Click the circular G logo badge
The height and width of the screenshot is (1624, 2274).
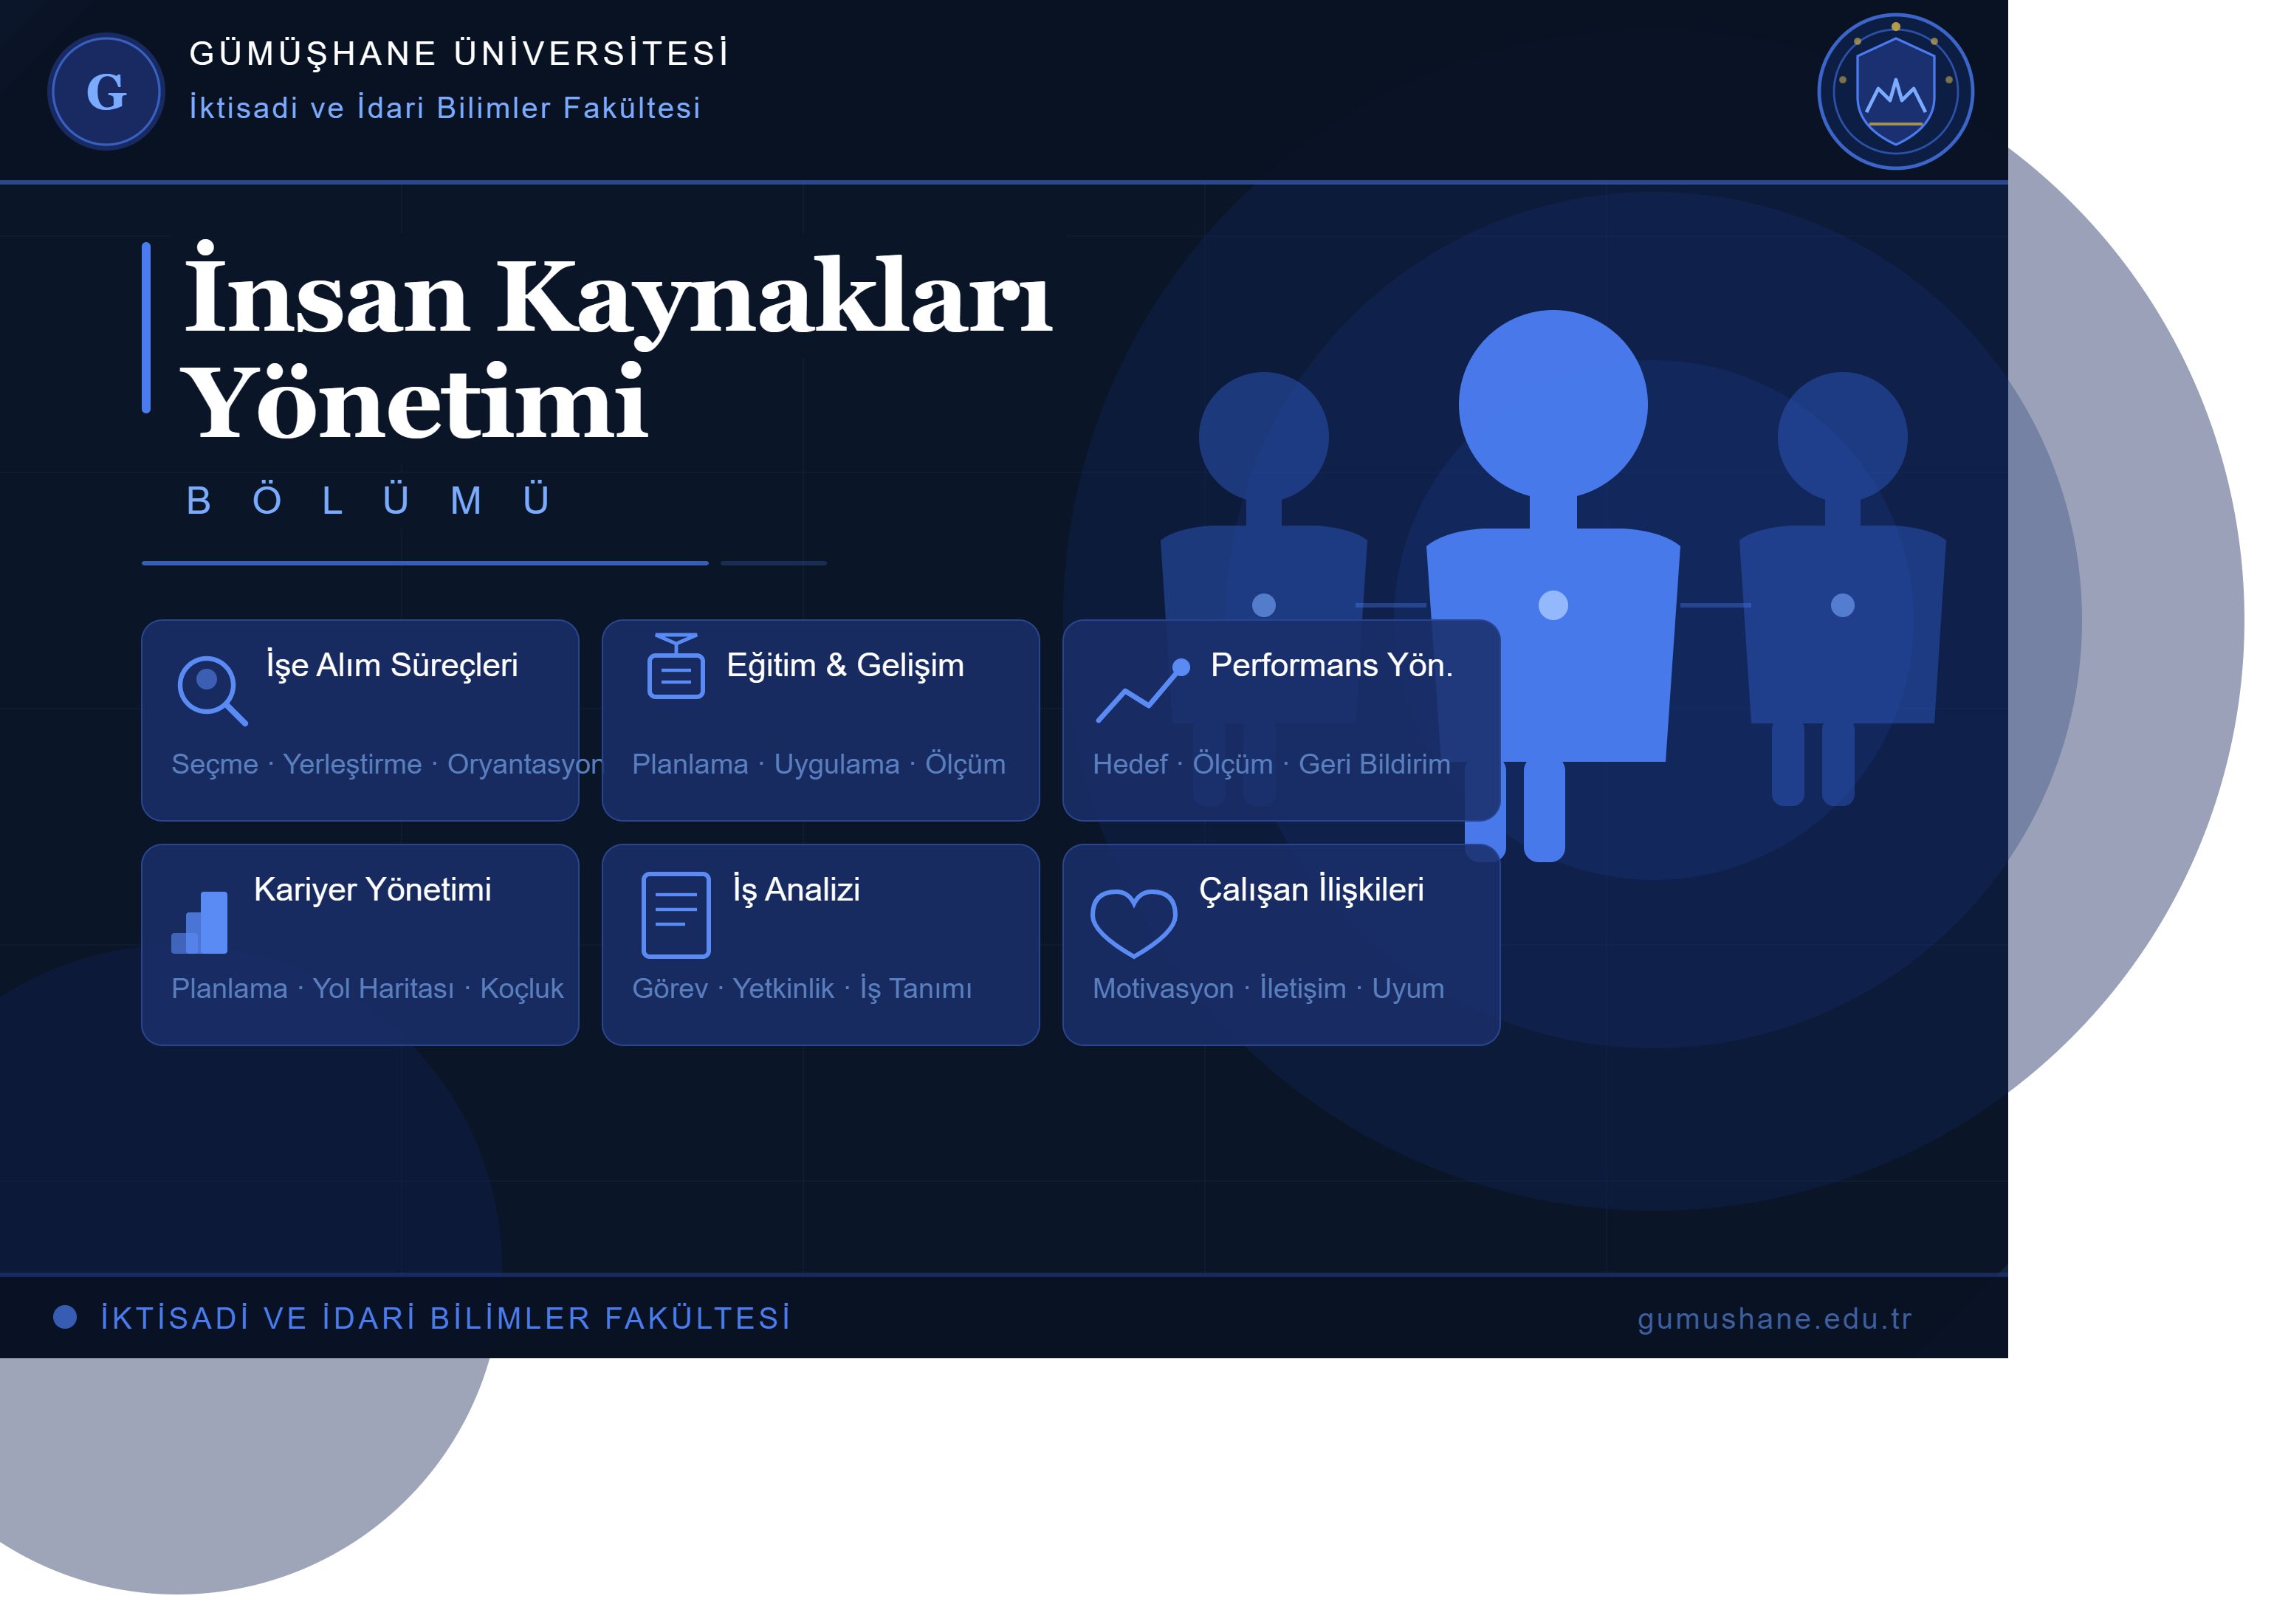tap(106, 92)
